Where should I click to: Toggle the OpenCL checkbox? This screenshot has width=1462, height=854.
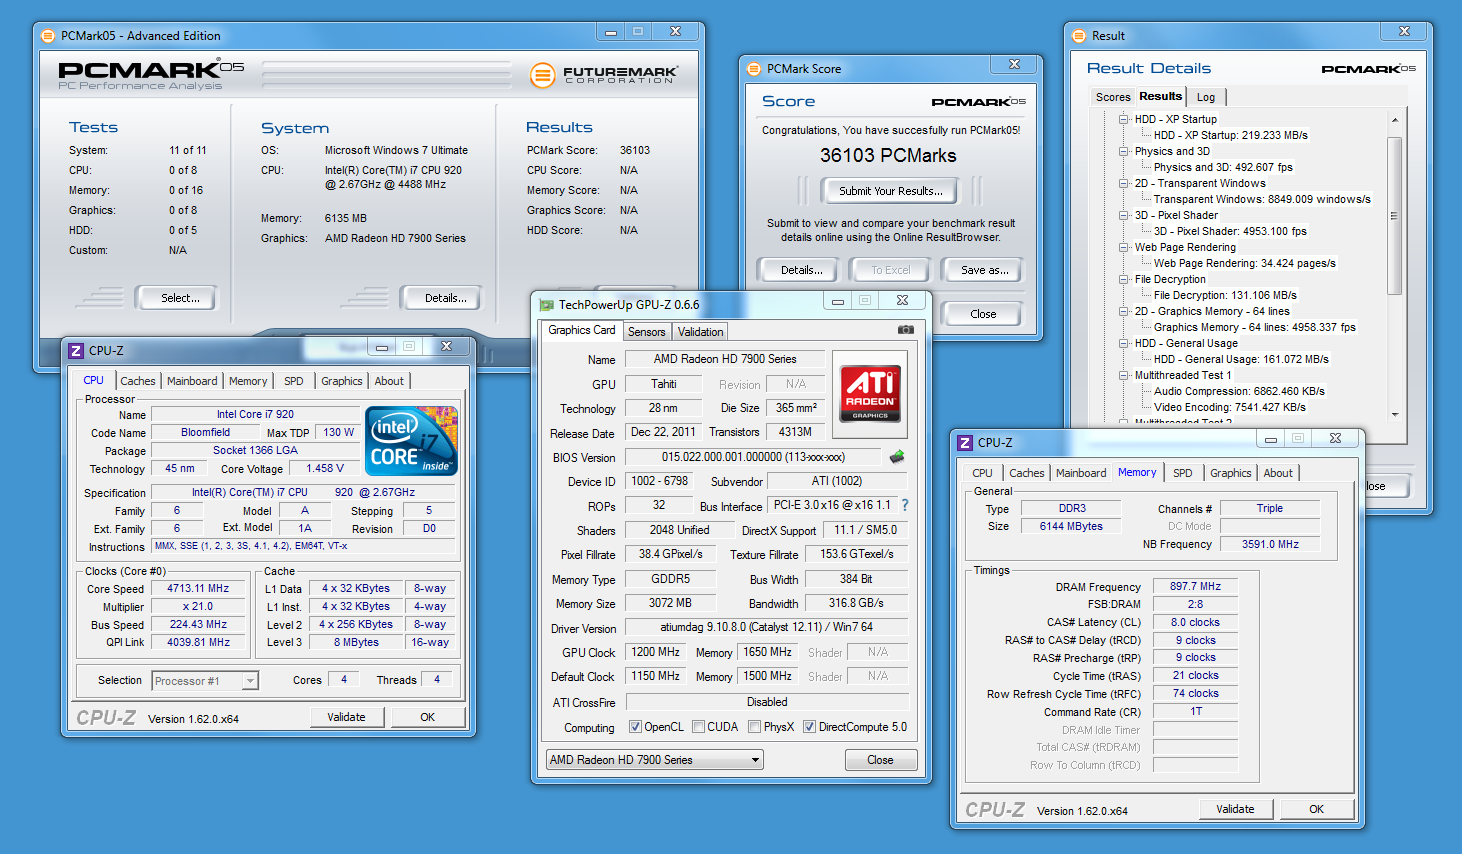coord(635,727)
